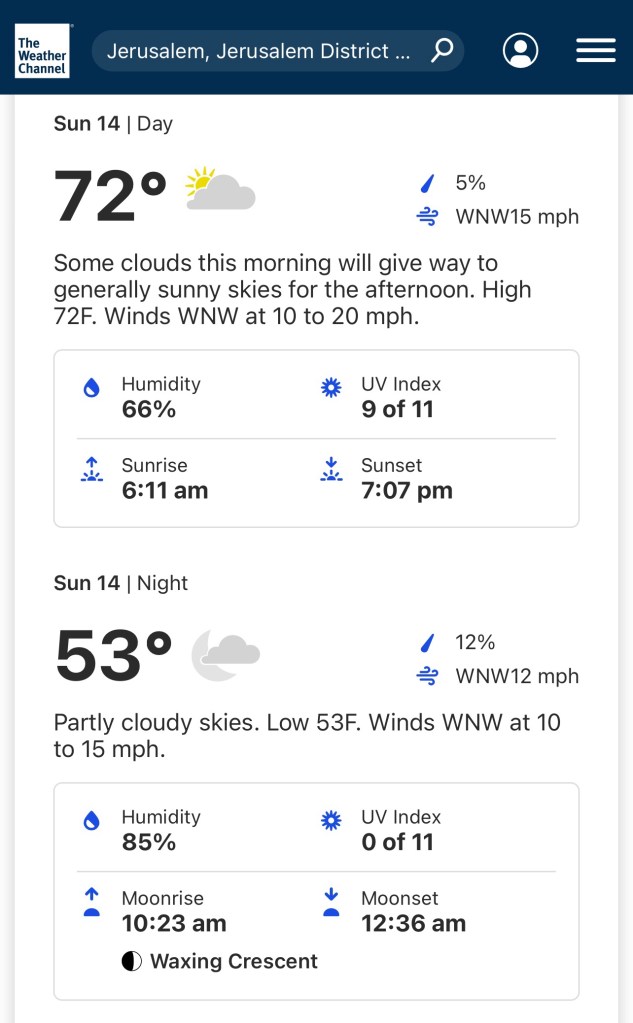Click the Waxing Crescent moon phase icon
The height and width of the screenshot is (1023, 633).
[x=131, y=962]
